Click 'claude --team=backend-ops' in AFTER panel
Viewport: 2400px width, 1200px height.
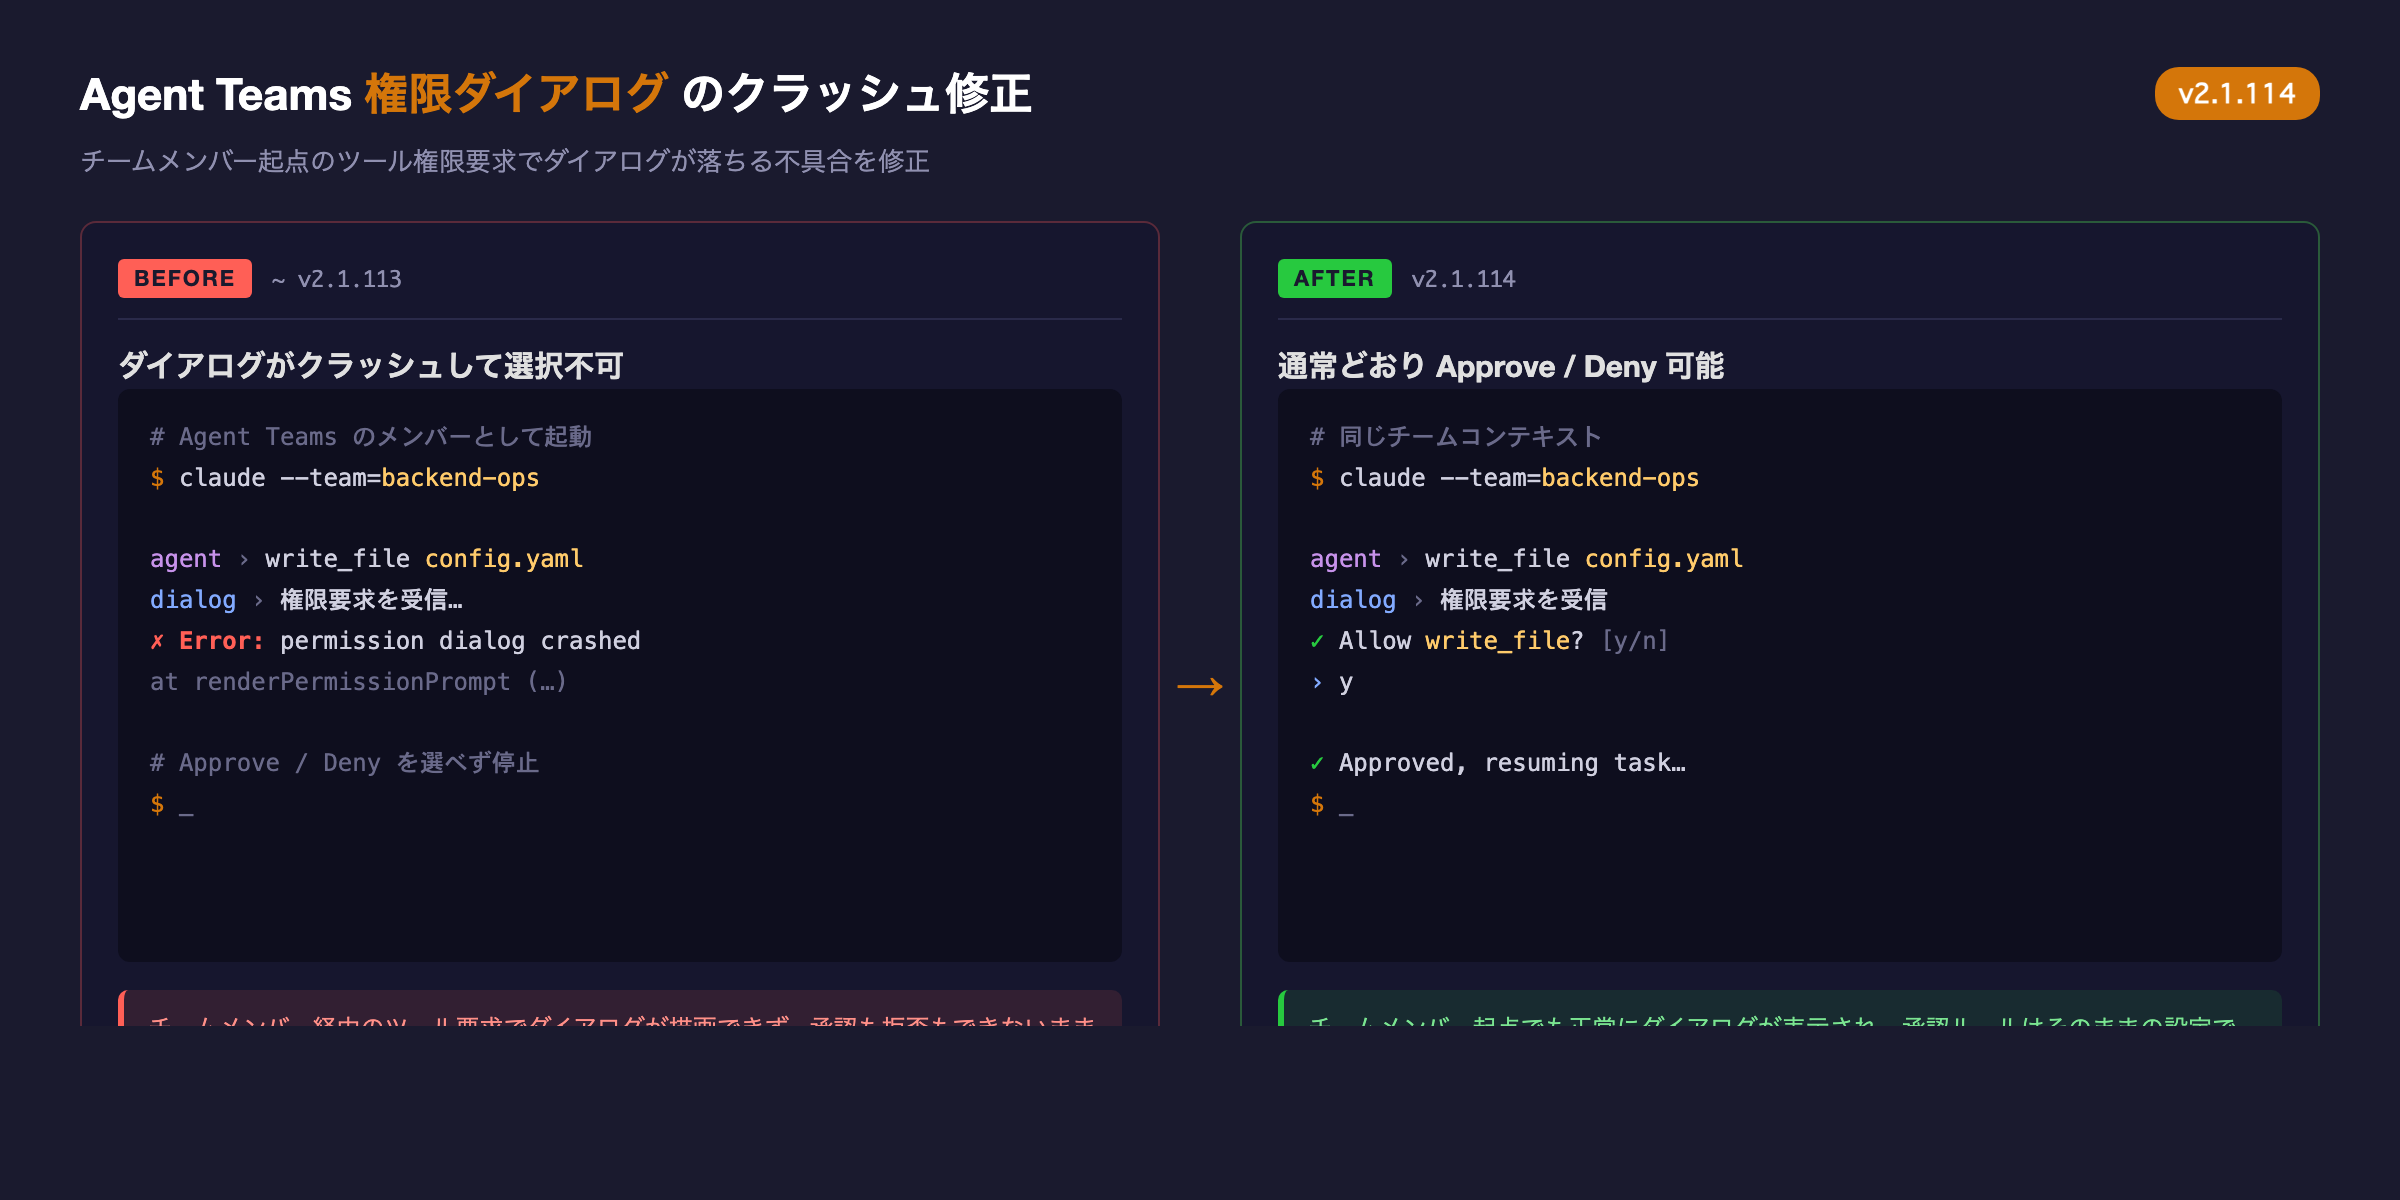tap(1519, 478)
